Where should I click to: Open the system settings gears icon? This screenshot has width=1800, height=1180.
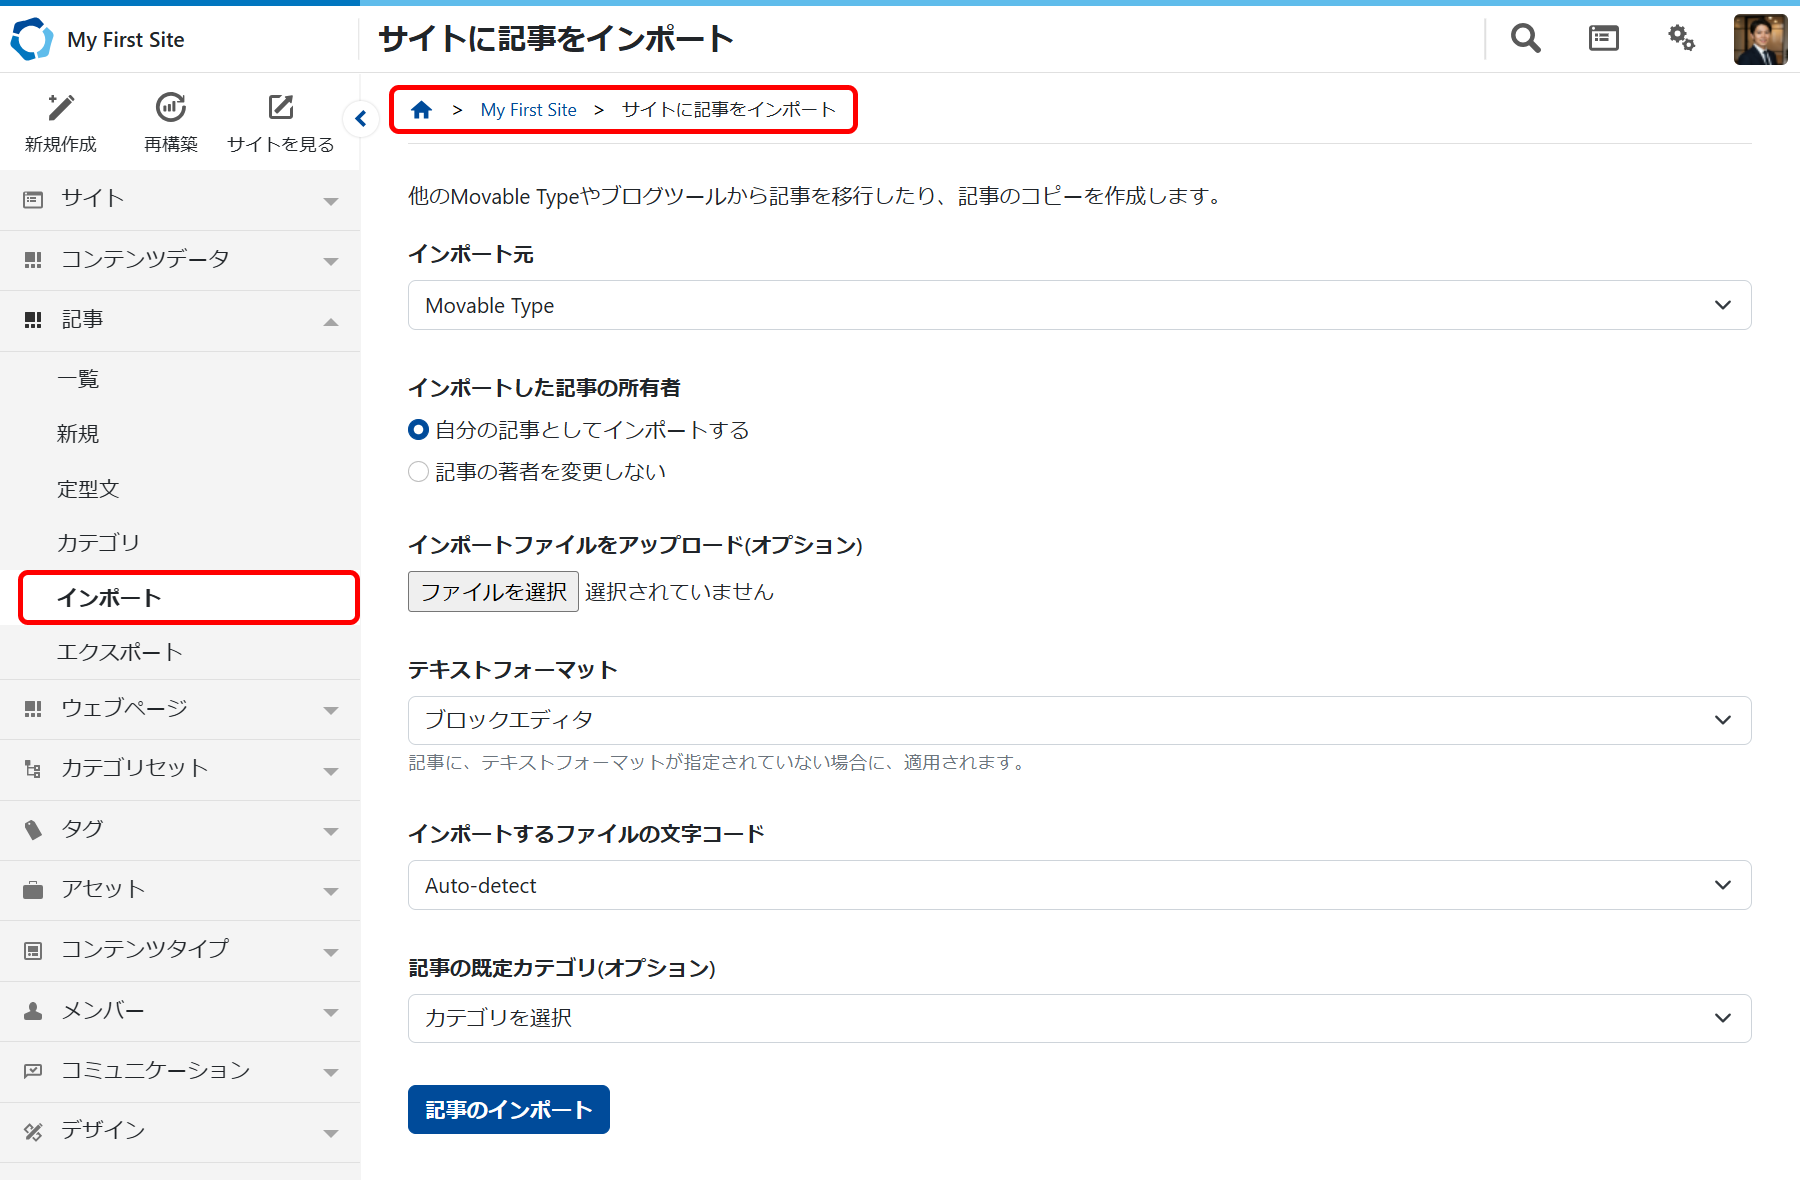[1681, 39]
